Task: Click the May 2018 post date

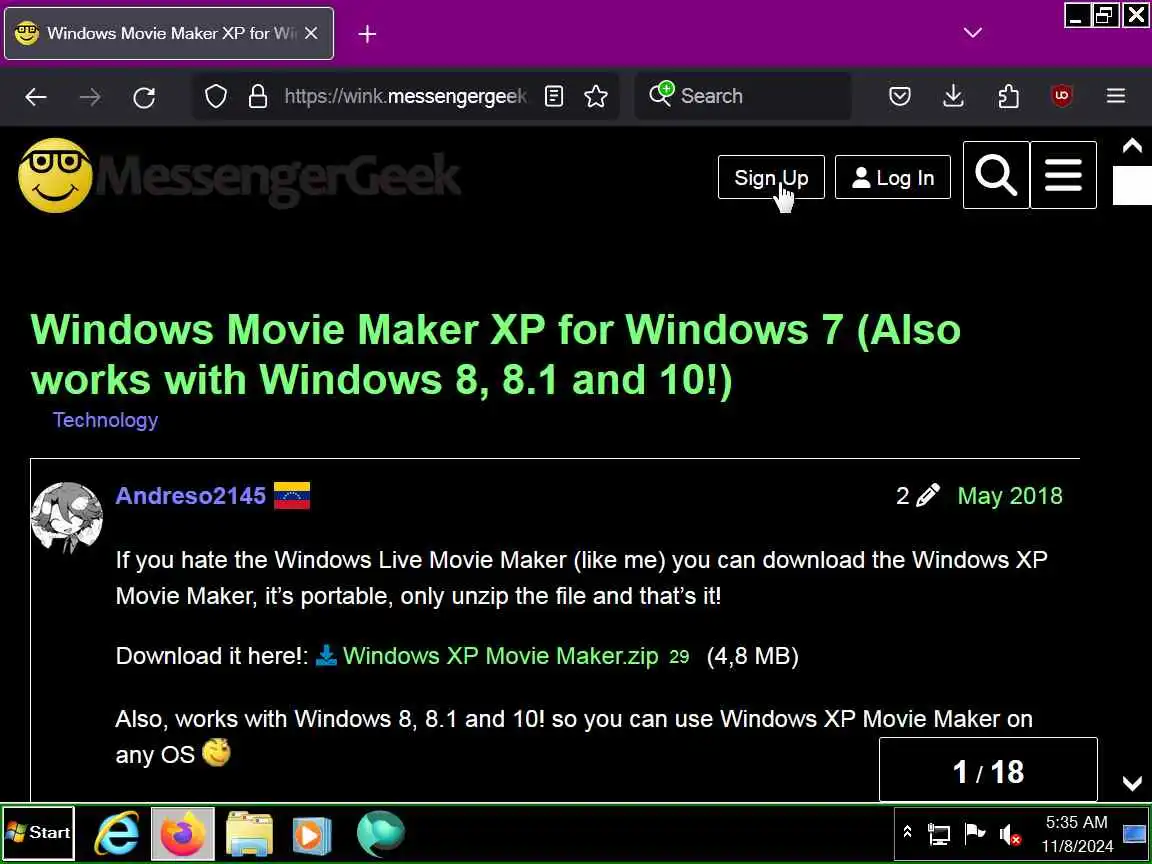Action: pyautogui.click(x=1009, y=496)
